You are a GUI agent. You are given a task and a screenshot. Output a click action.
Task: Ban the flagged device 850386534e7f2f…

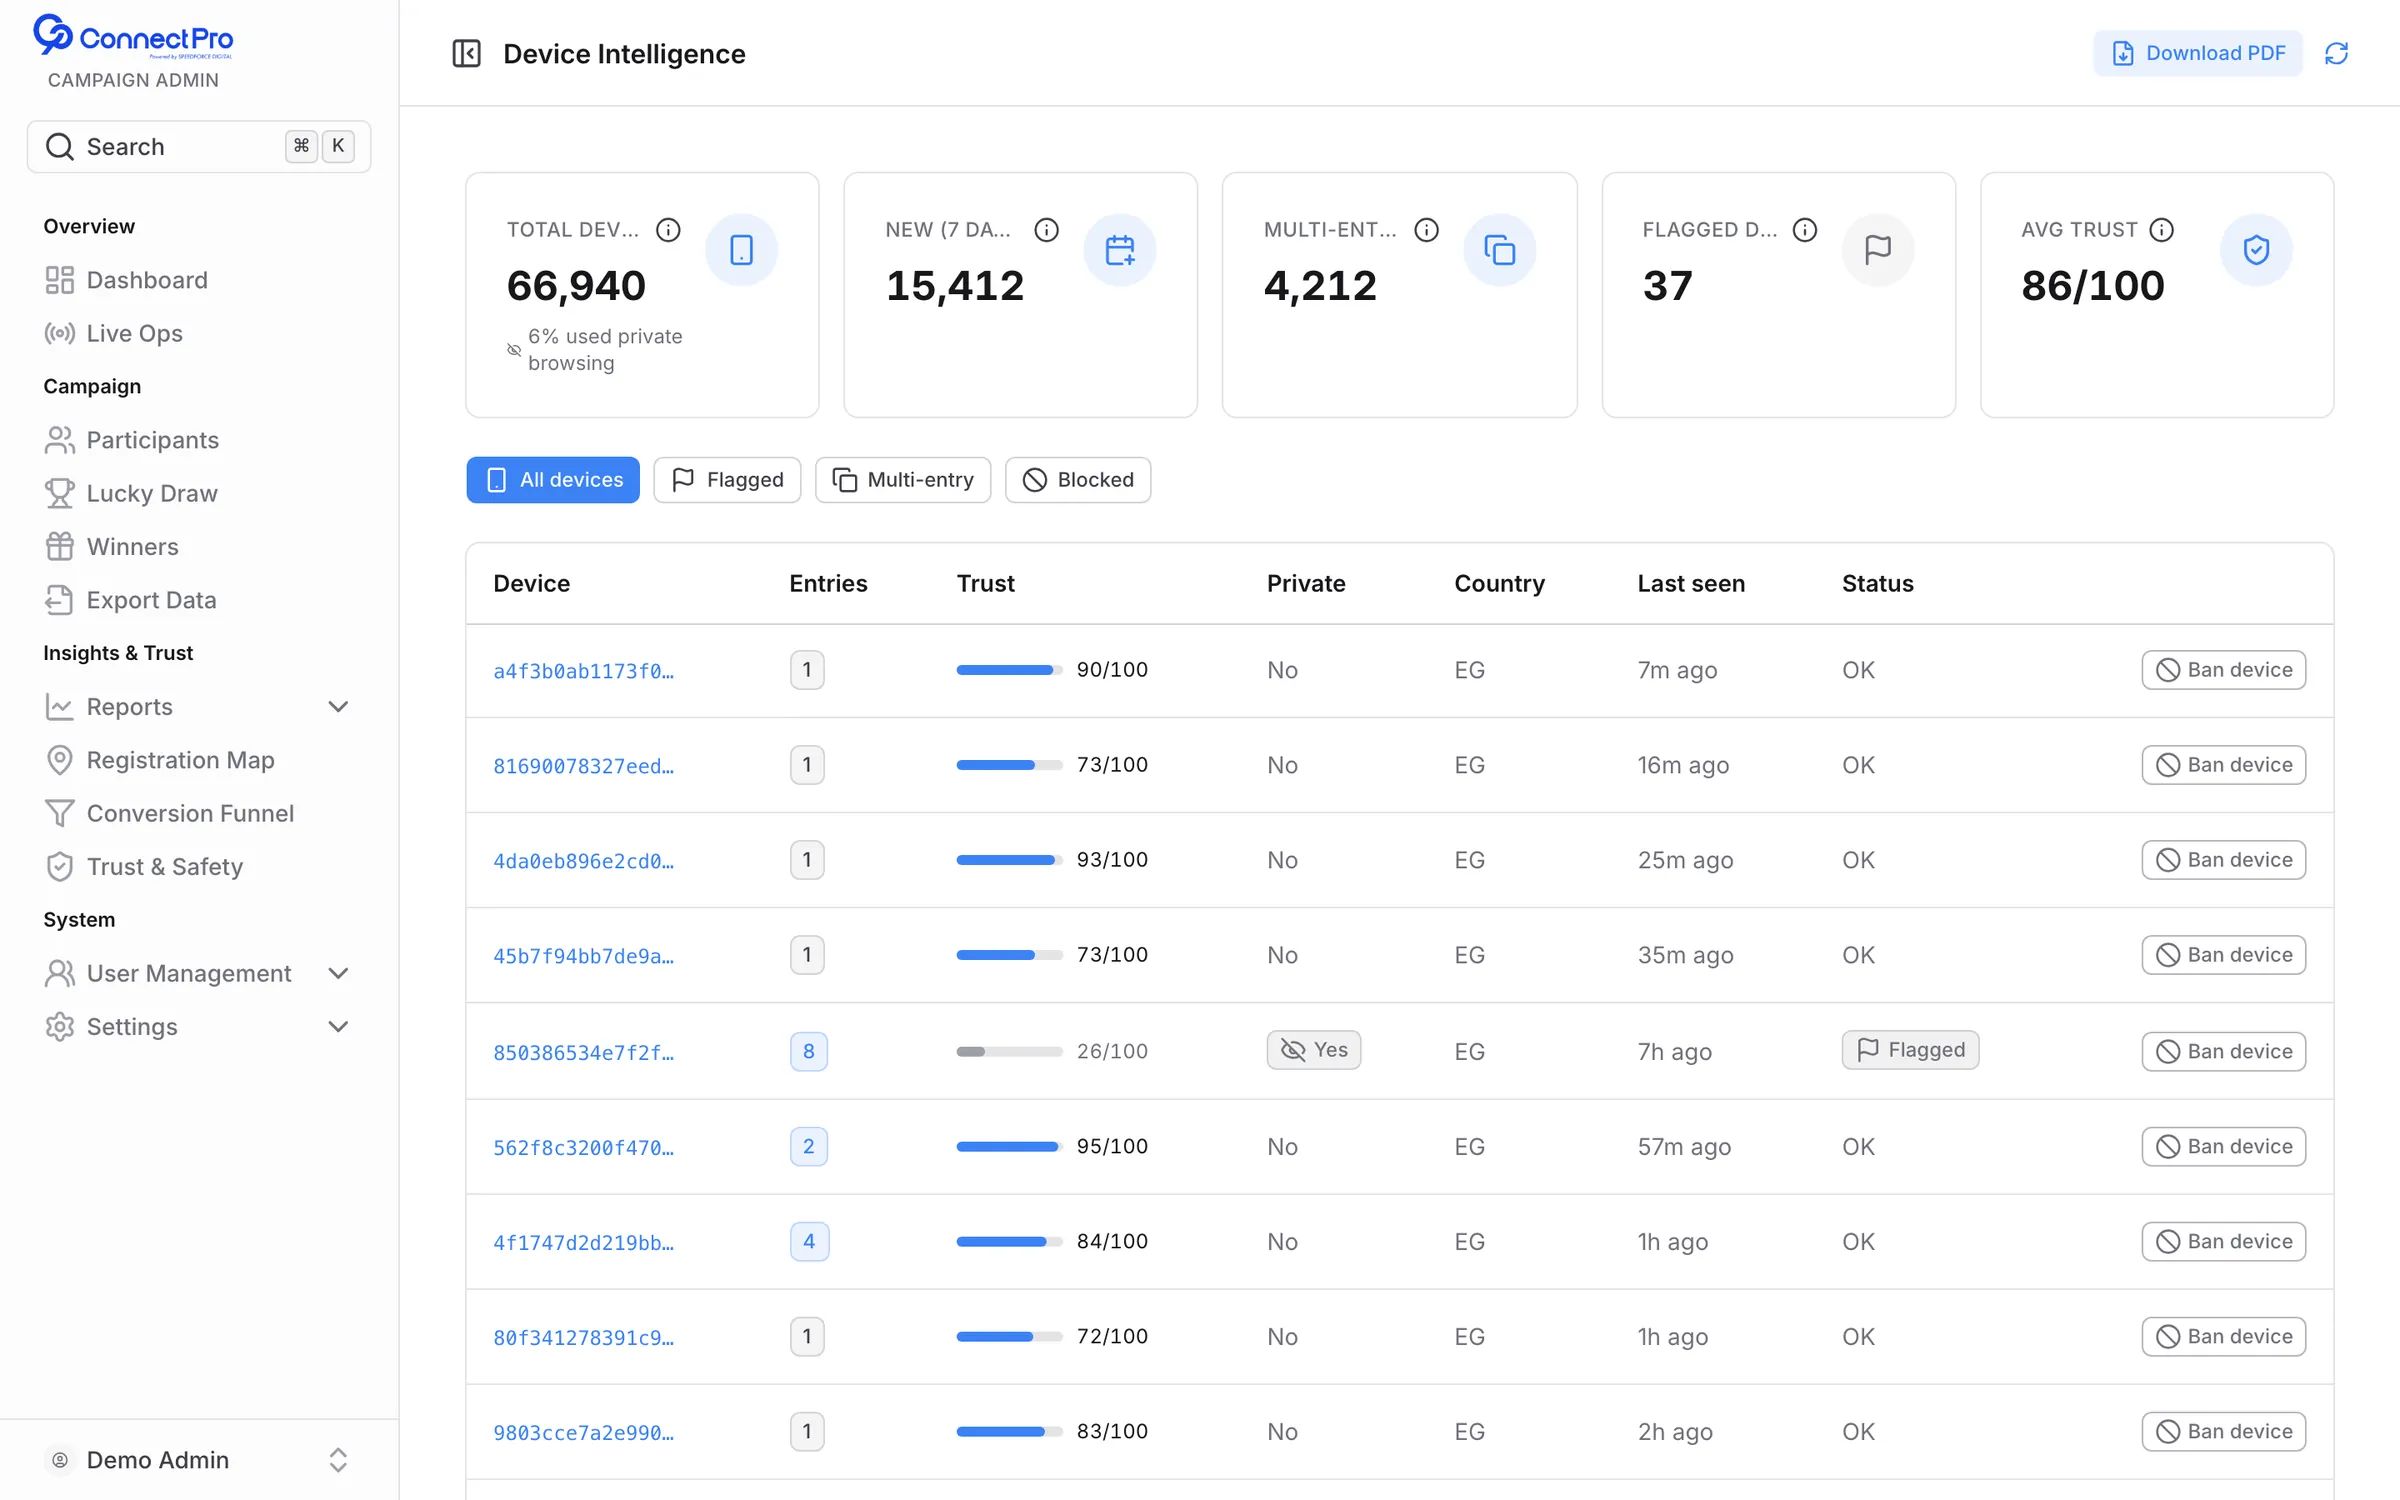click(x=2224, y=1051)
